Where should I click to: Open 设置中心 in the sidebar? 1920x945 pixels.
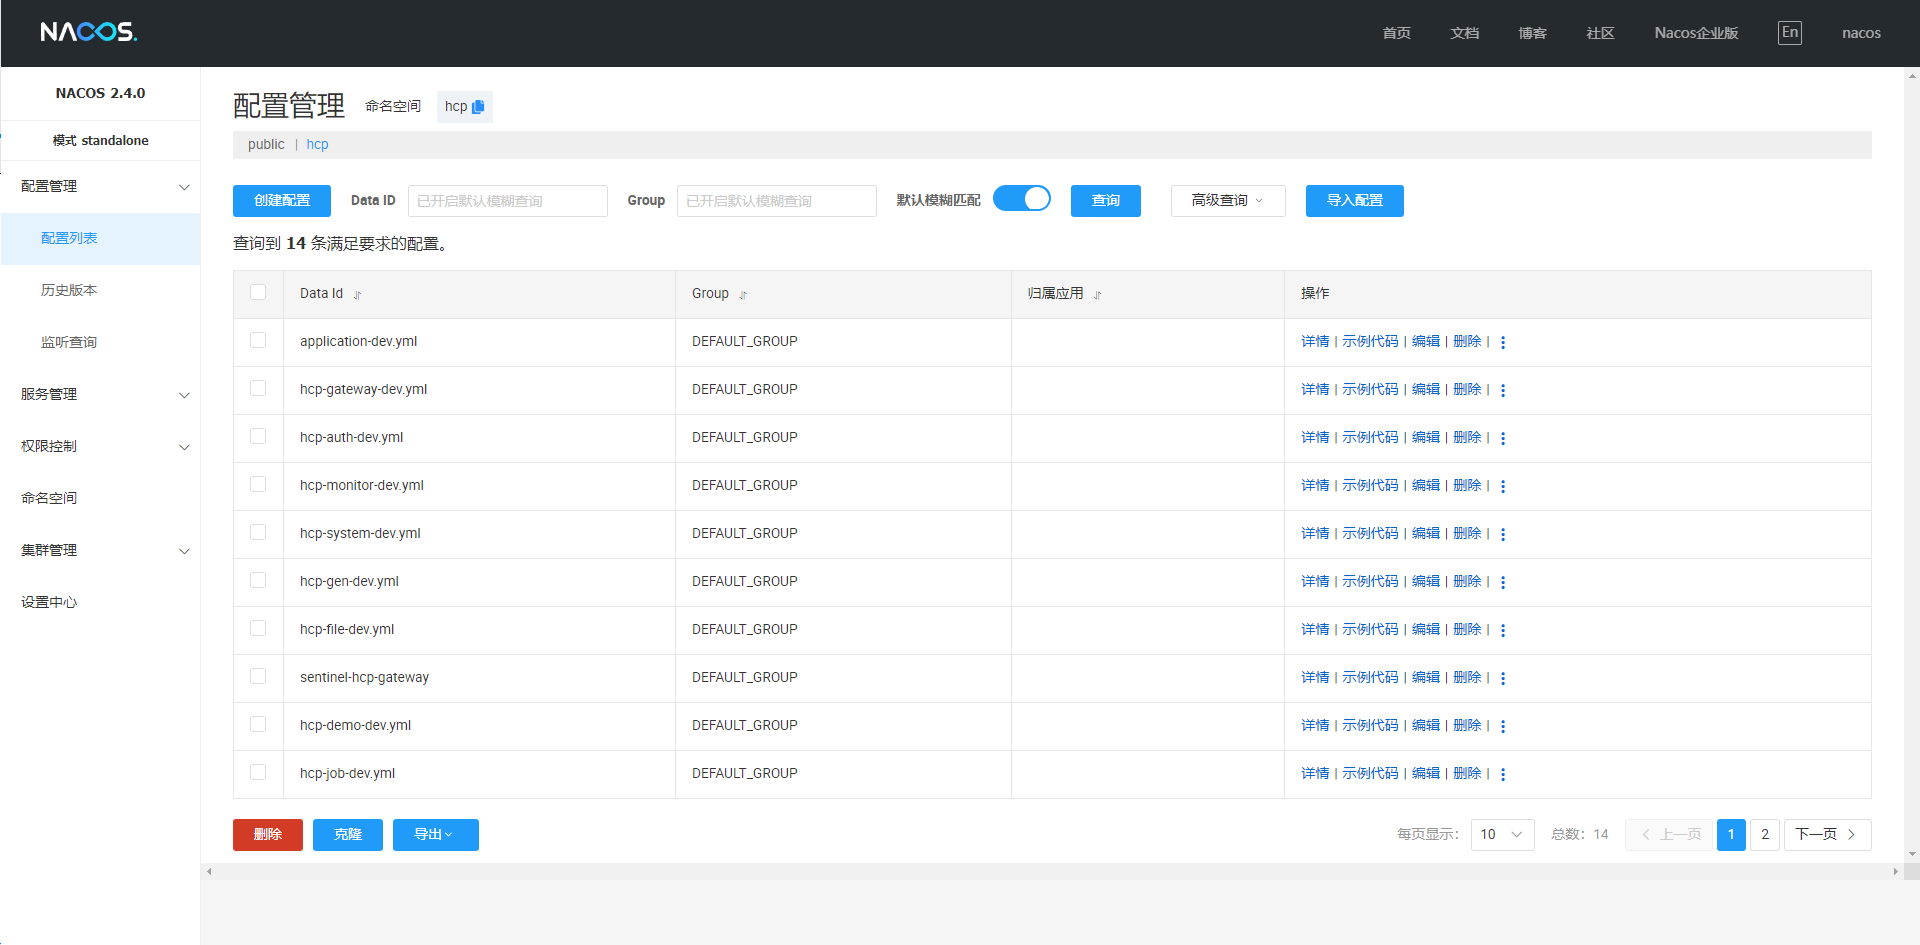tap(100, 603)
